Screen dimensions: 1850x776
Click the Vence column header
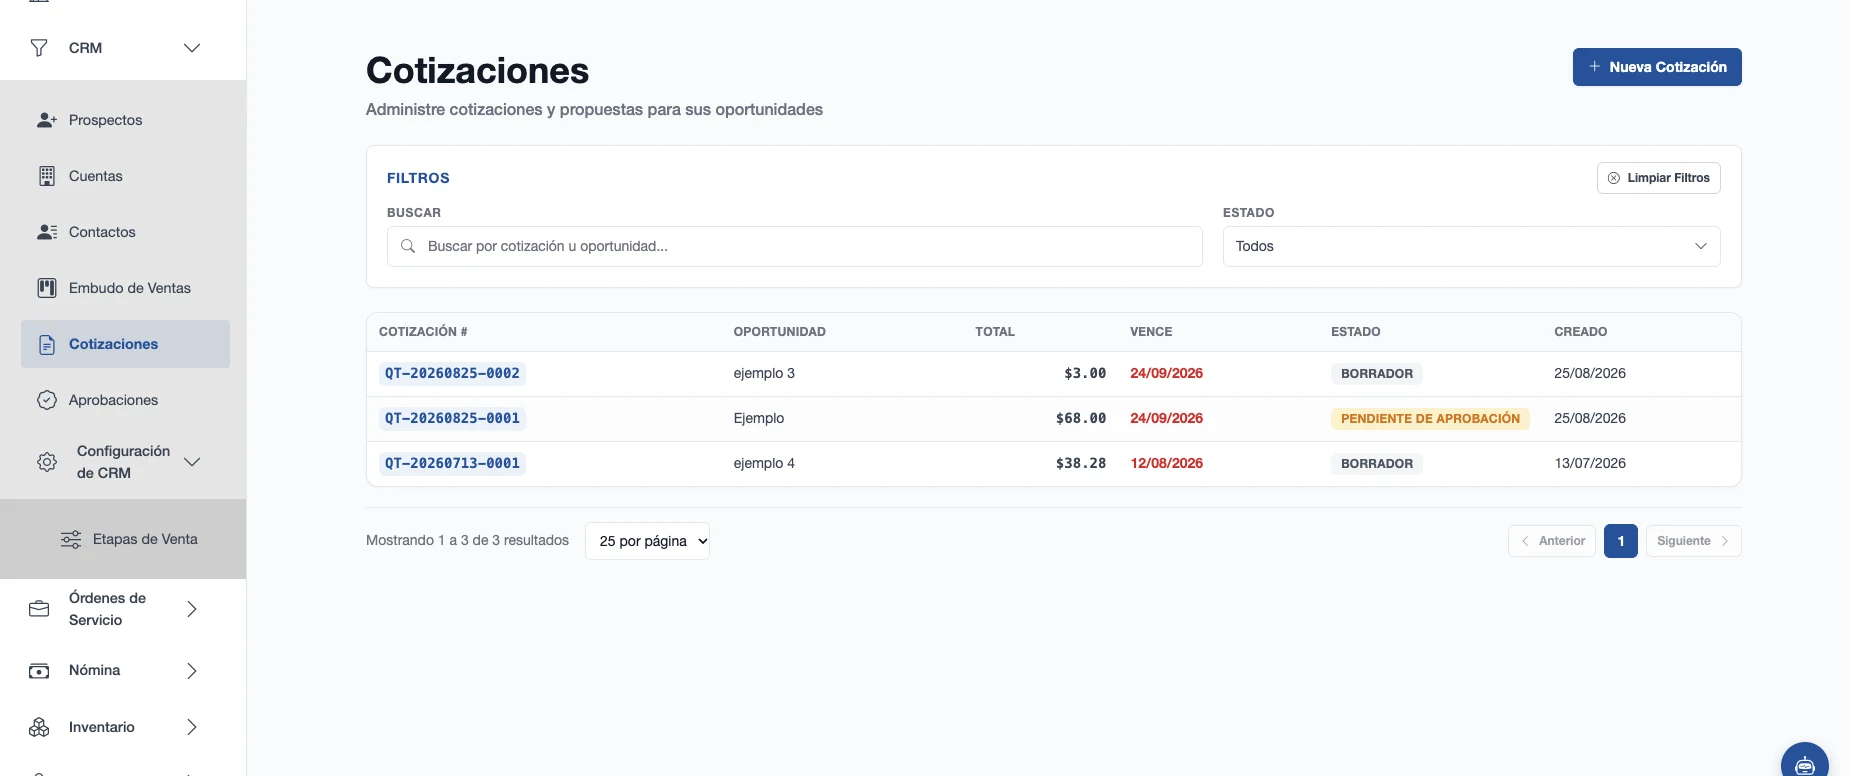coord(1151,332)
